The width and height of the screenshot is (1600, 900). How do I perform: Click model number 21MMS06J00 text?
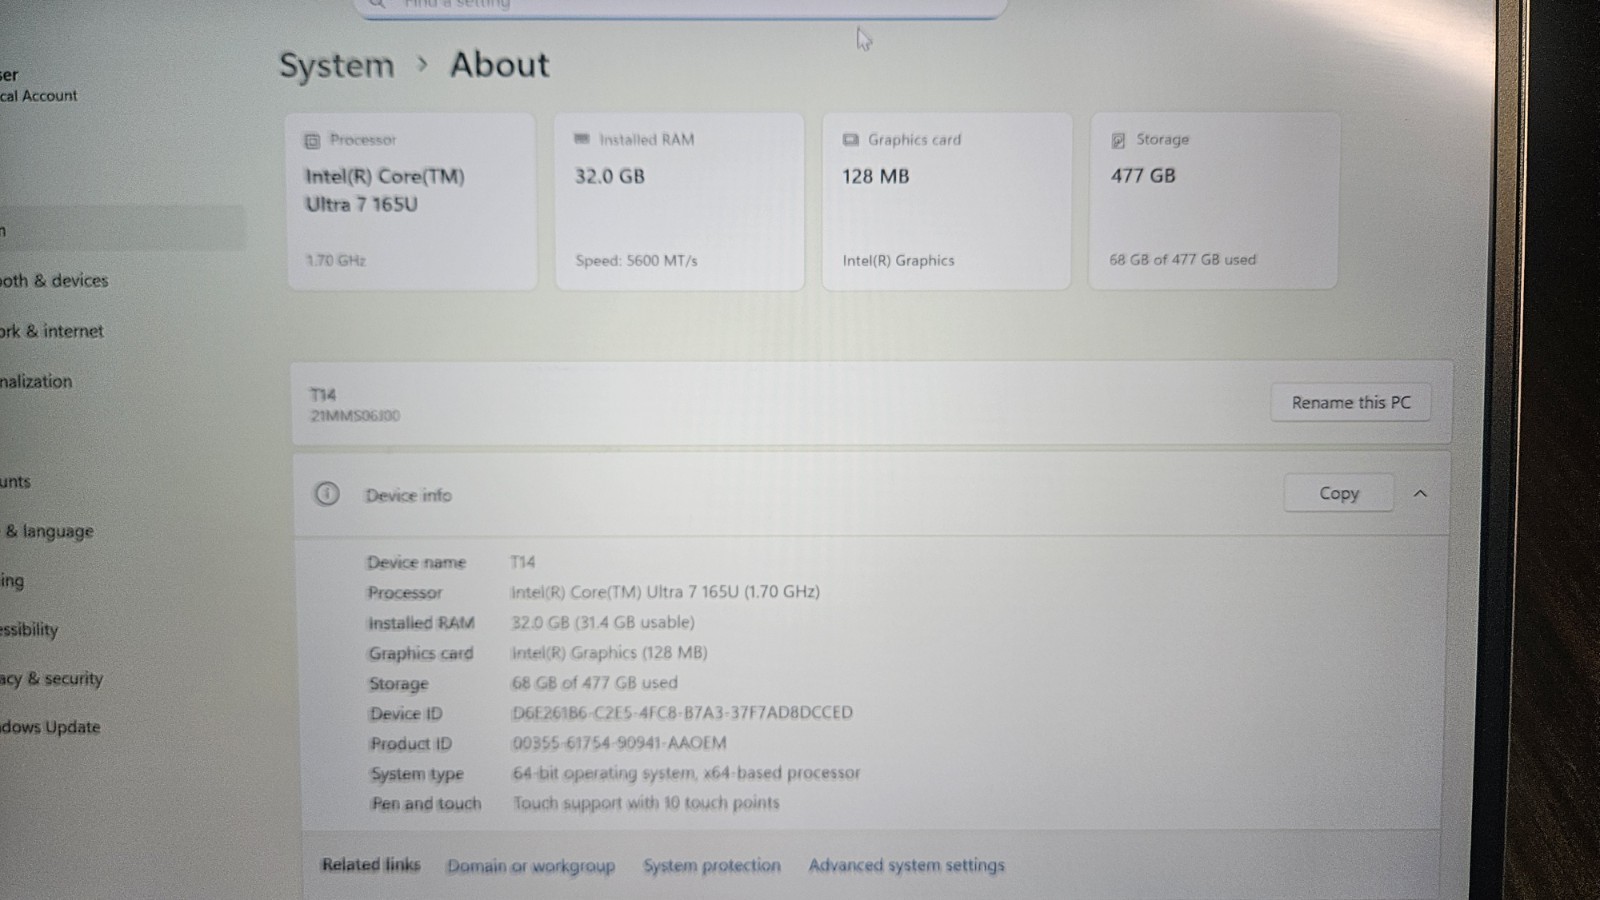355,416
